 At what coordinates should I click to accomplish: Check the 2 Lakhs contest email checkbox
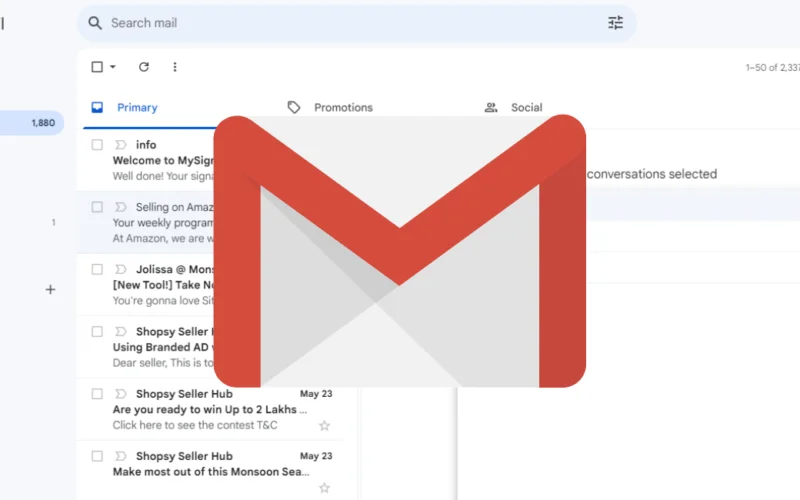coord(97,394)
